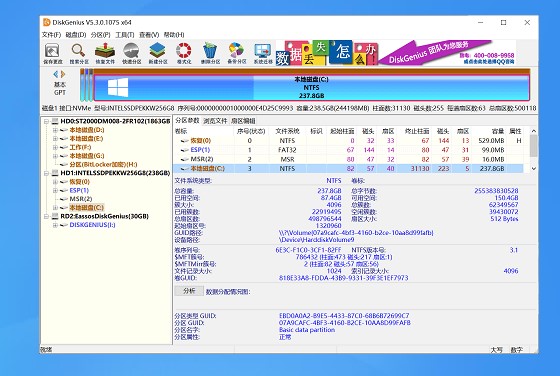
Task: Go to next disk with right arrow
Action: [63, 74]
